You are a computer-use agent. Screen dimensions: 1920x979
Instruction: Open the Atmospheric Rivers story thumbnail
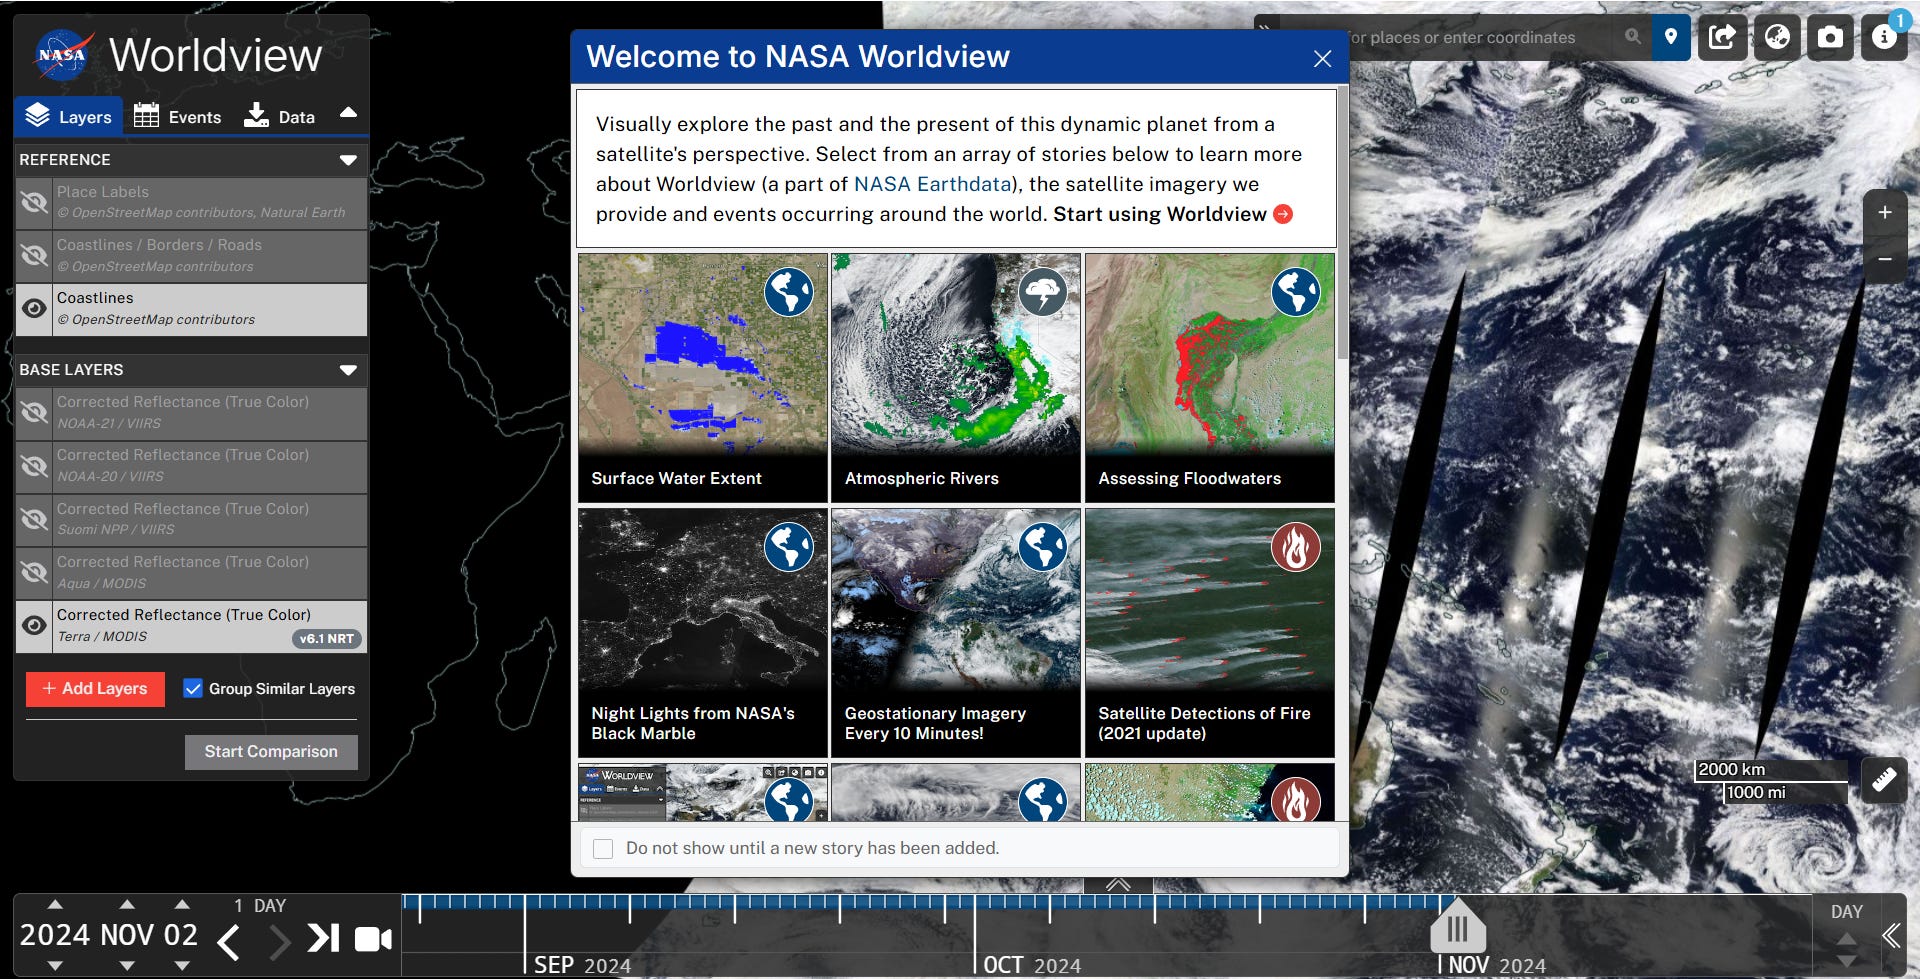point(955,377)
